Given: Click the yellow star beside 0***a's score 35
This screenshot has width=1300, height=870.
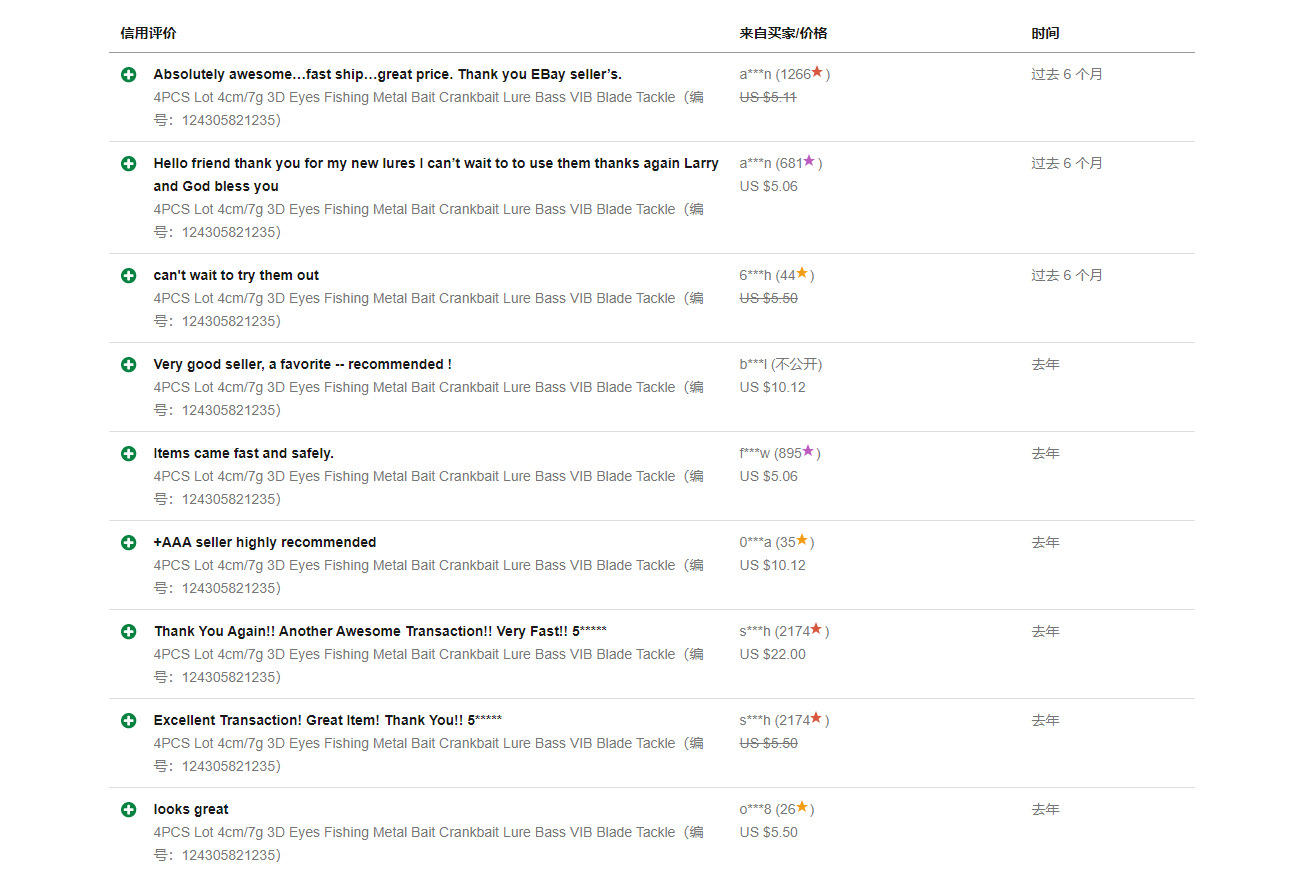Looking at the screenshot, I should [x=802, y=540].
